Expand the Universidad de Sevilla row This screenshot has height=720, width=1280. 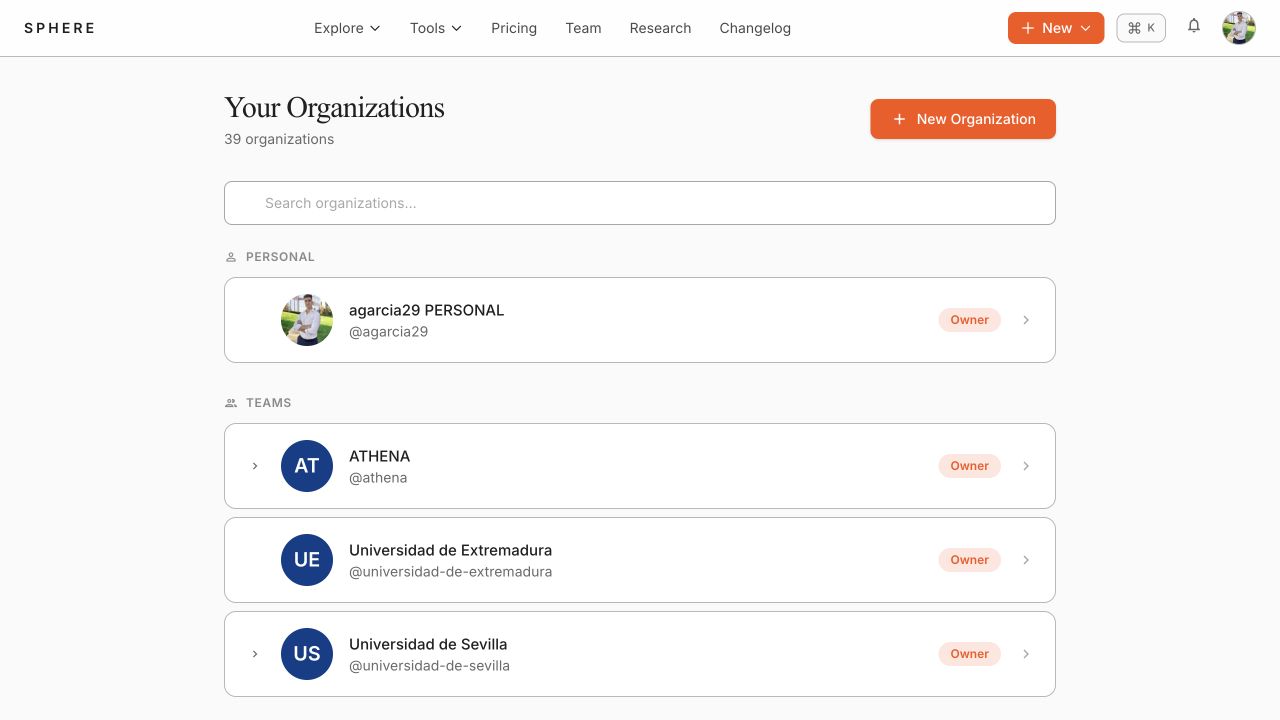[x=255, y=654]
